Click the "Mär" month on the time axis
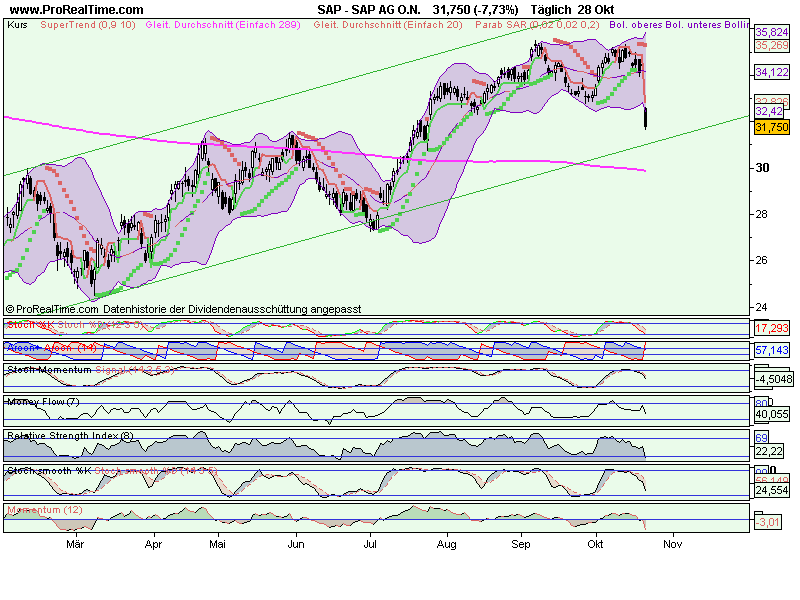 (75, 544)
